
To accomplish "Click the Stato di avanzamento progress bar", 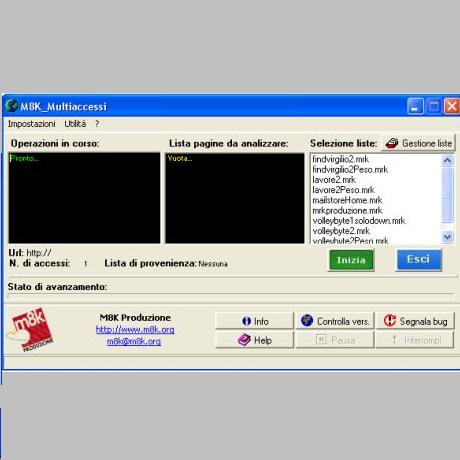I will coord(231,295).
